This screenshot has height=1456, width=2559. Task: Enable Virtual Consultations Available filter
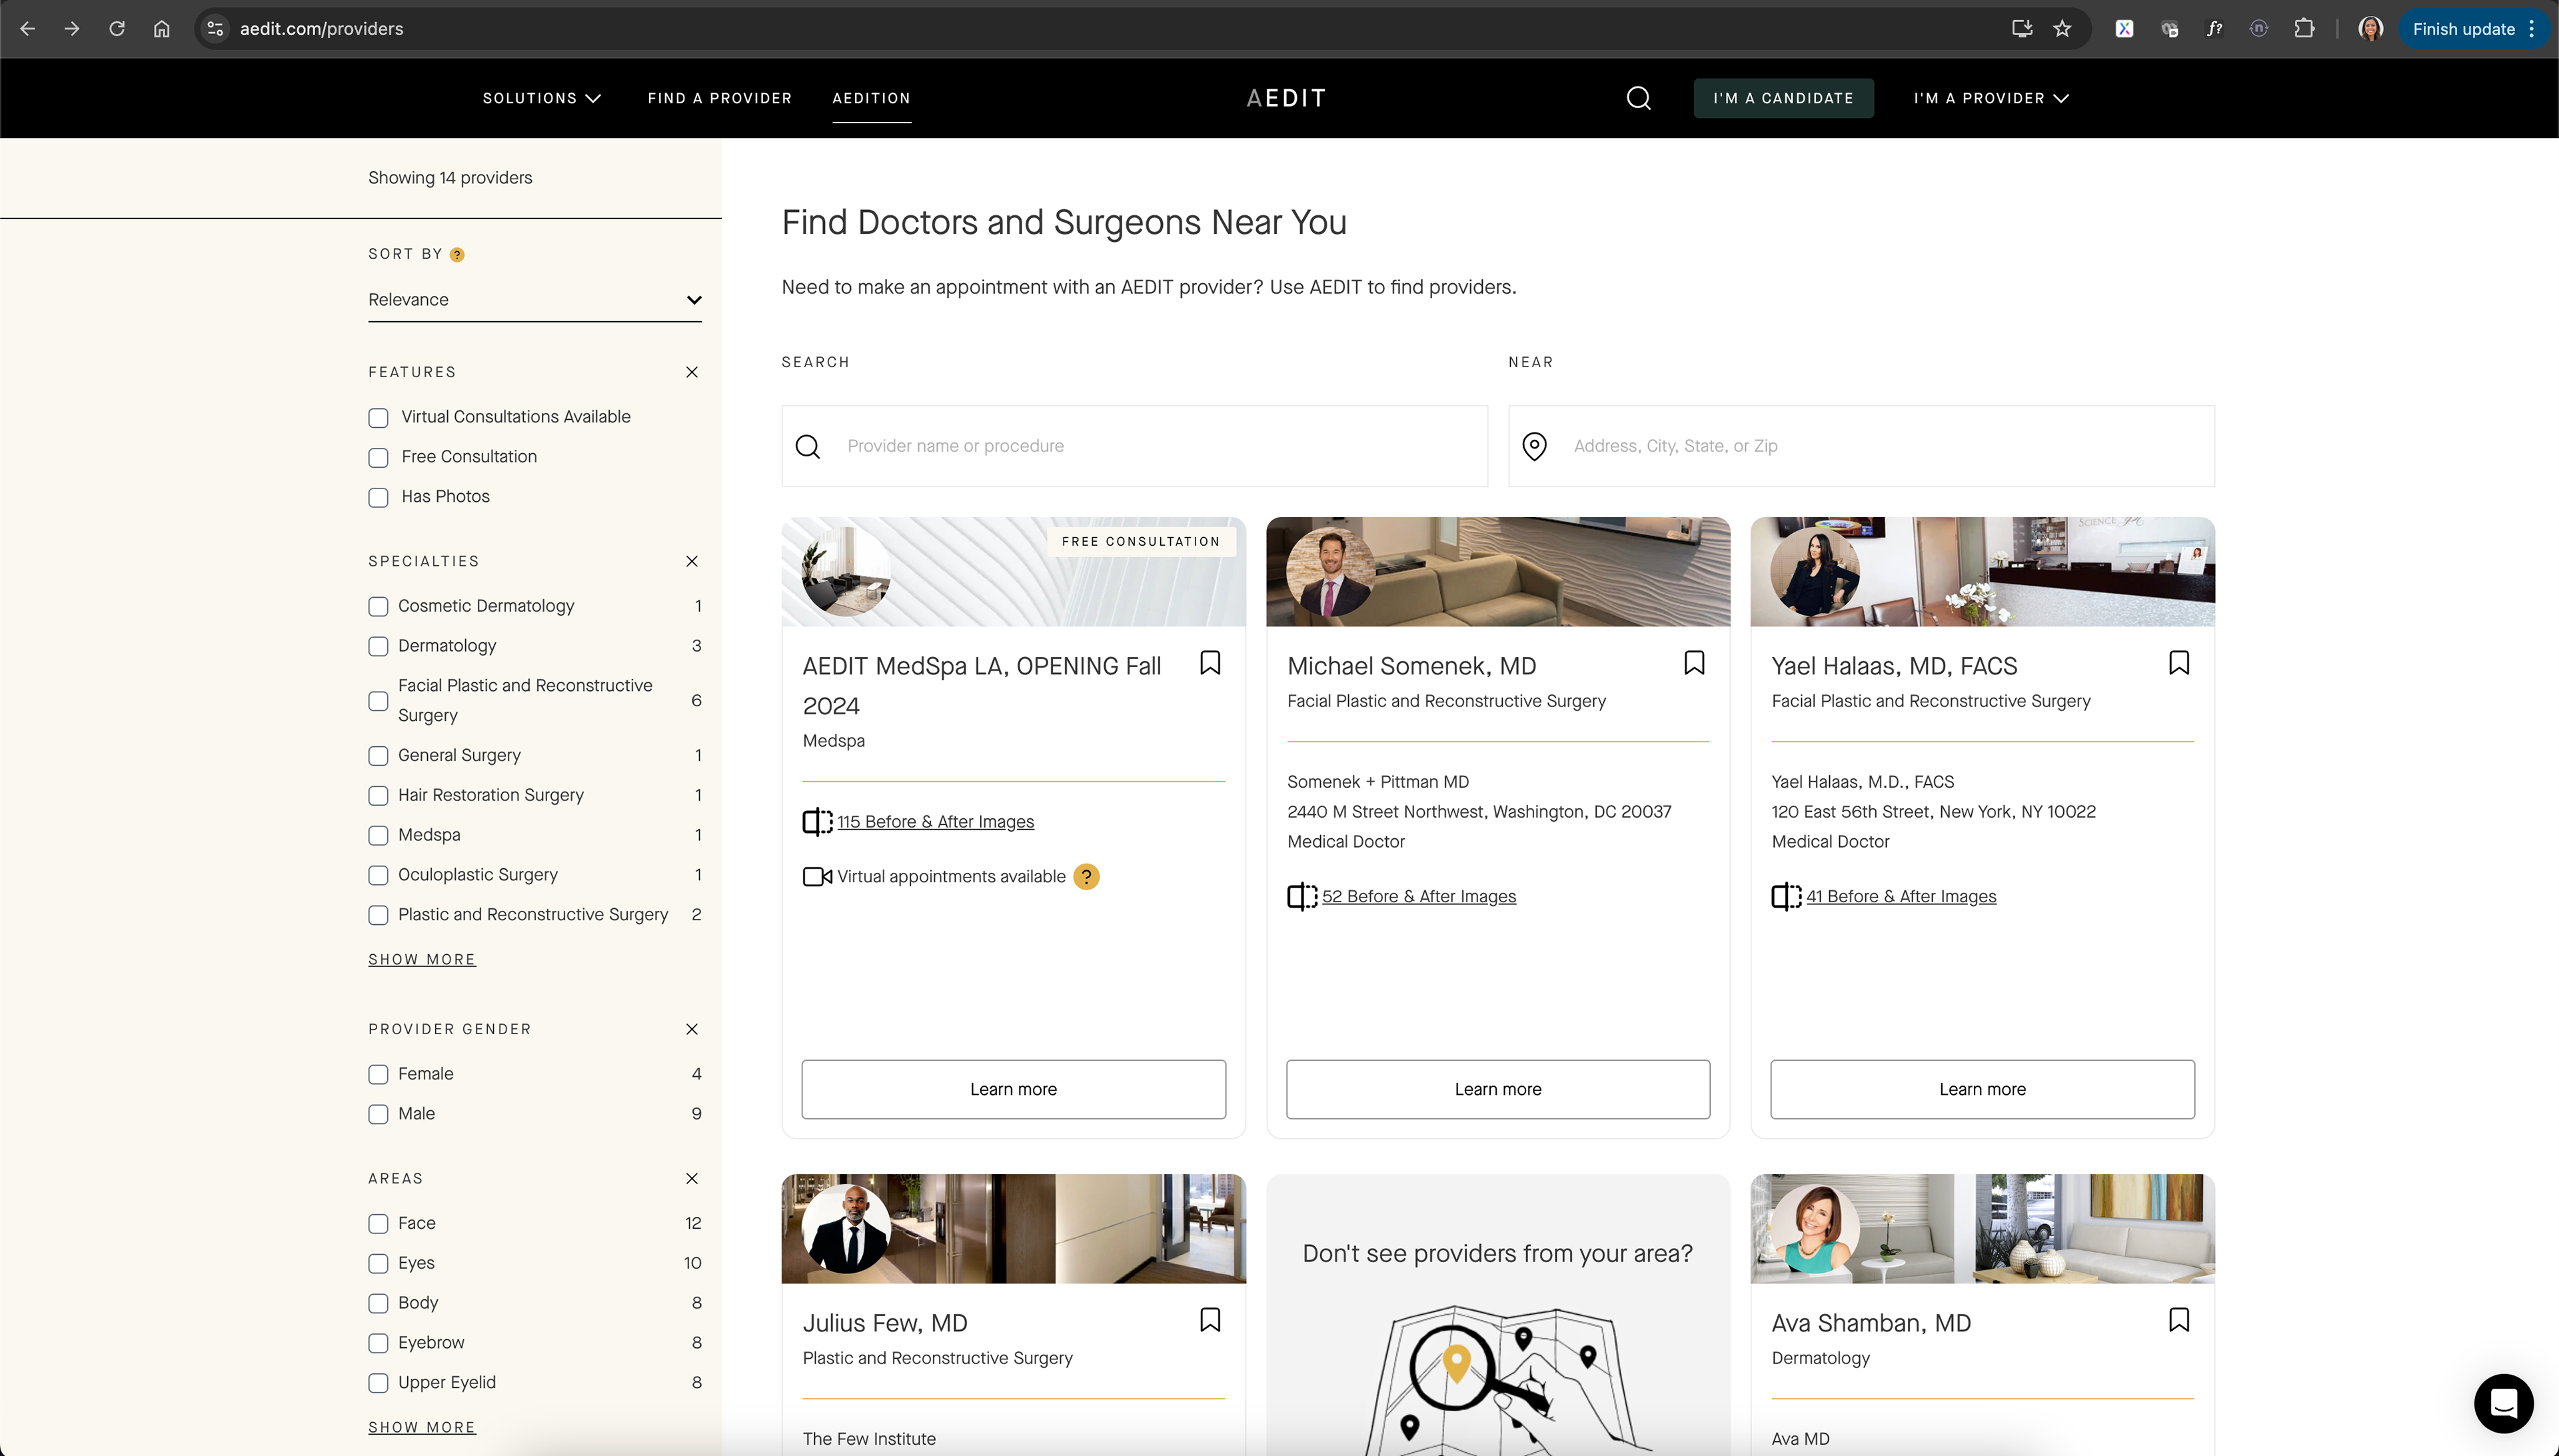pos(378,418)
